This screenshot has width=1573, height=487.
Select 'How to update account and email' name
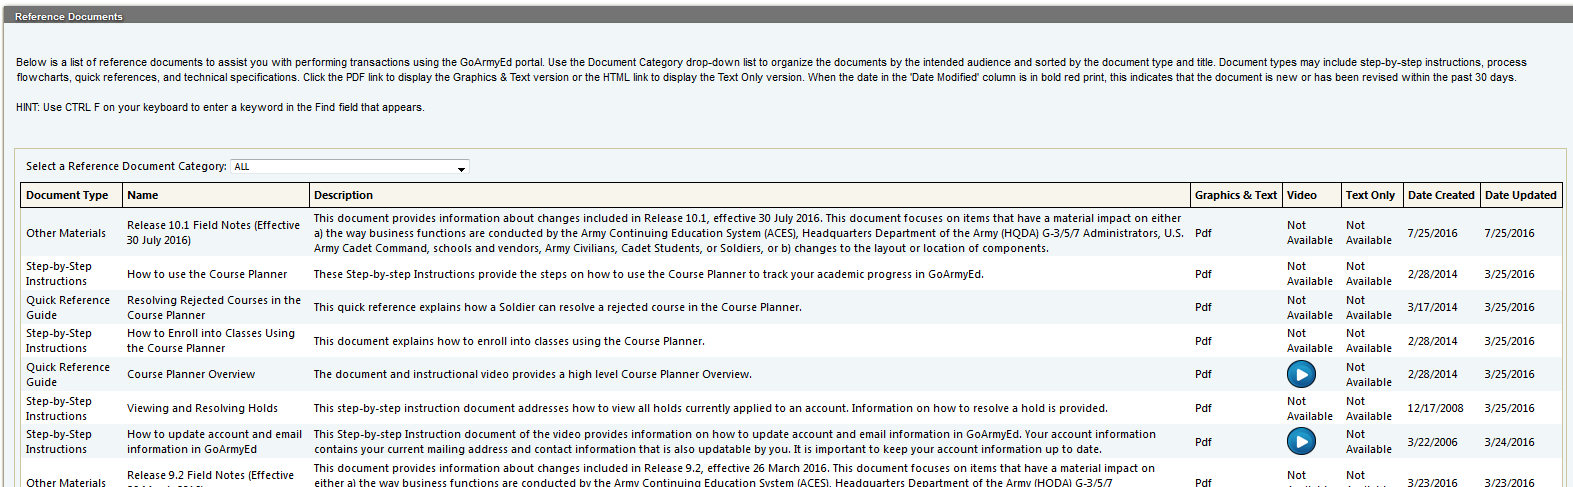tap(214, 442)
